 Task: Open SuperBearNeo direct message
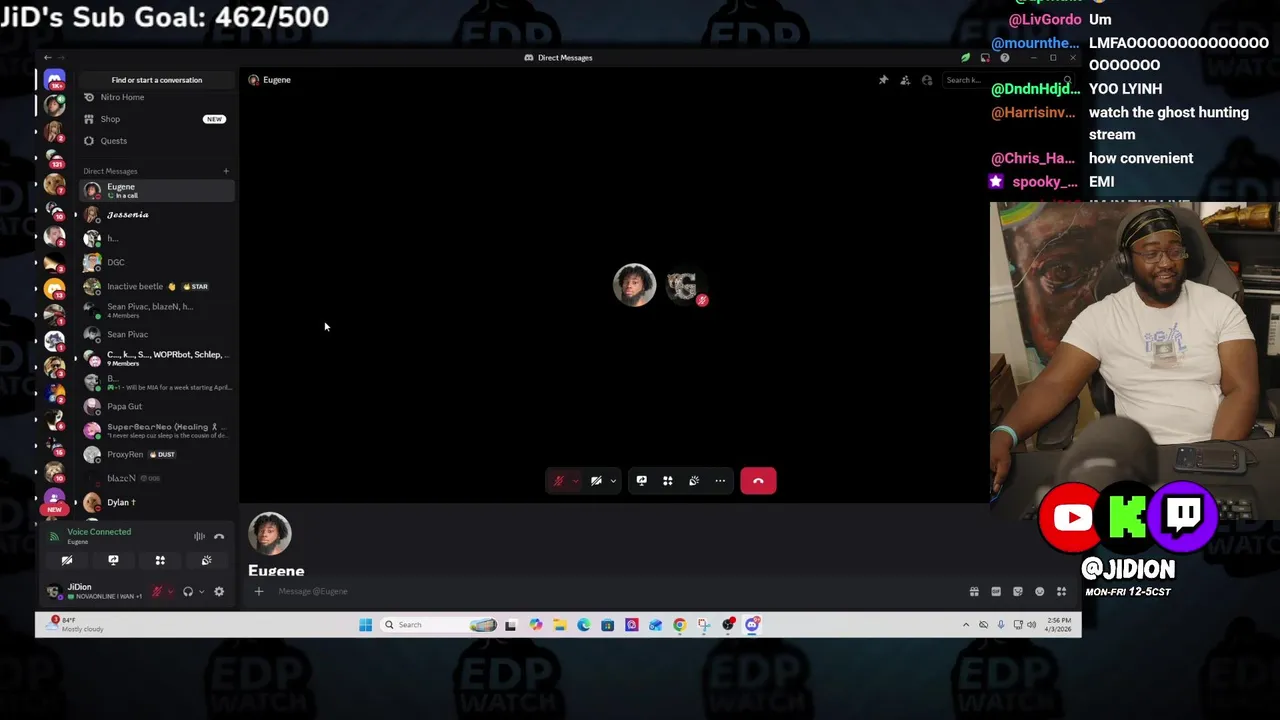click(x=158, y=431)
